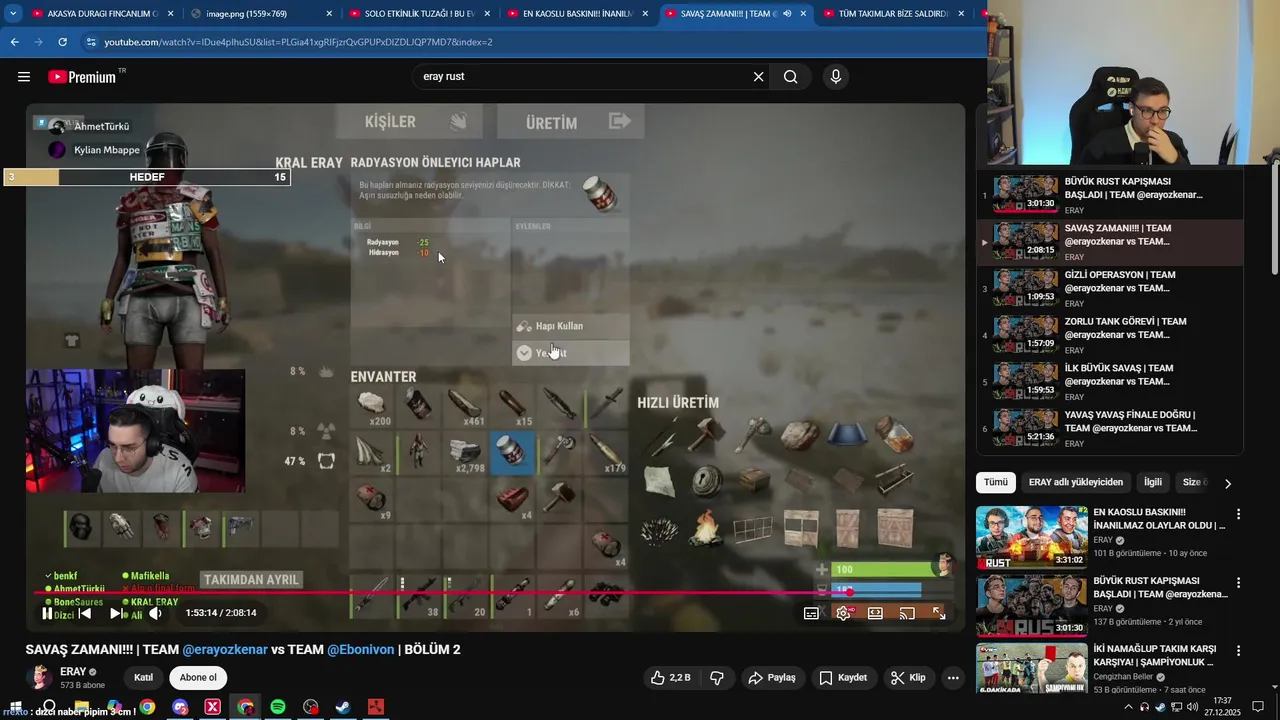Select the İlgili filter chip

coord(1153,482)
